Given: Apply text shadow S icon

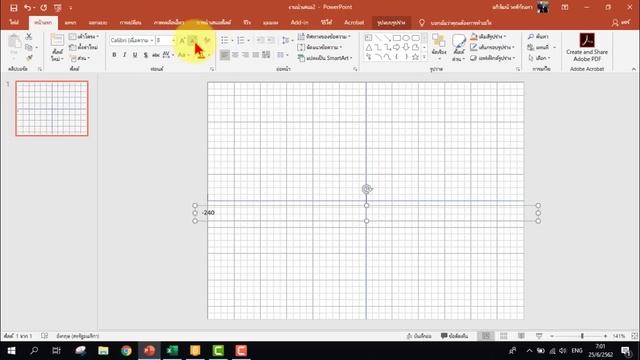Looking at the screenshot, I should (145, 55).
